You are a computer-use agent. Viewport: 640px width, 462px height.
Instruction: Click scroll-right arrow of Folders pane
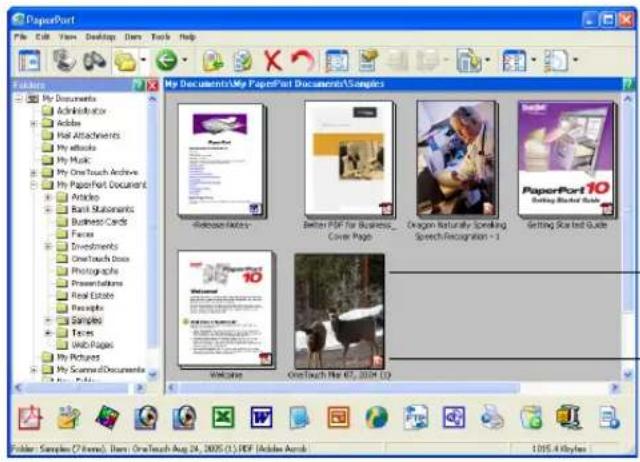pyautogui.click(x=140, y=387)
